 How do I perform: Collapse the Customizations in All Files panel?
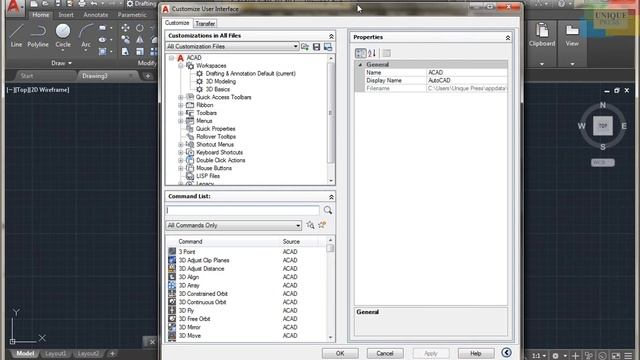coord(331,36)
